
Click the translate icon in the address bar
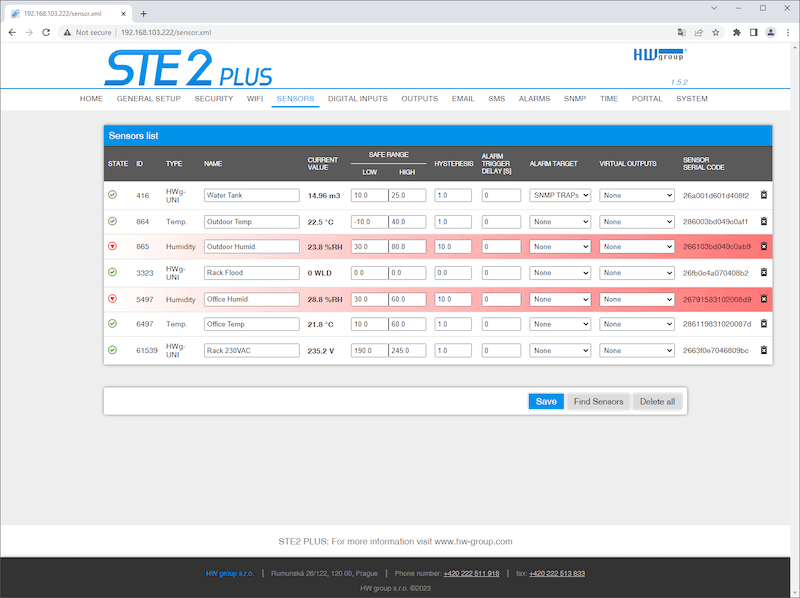click(681, 32)
